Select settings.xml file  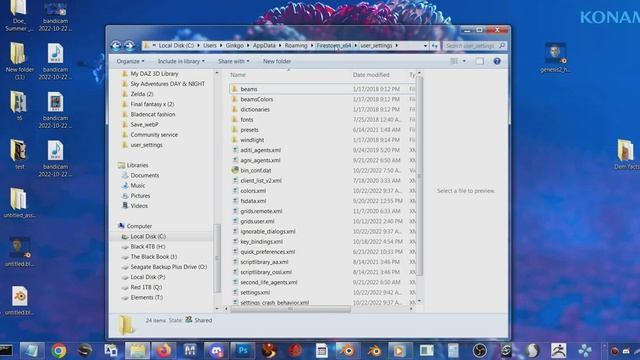coord(255,293)
